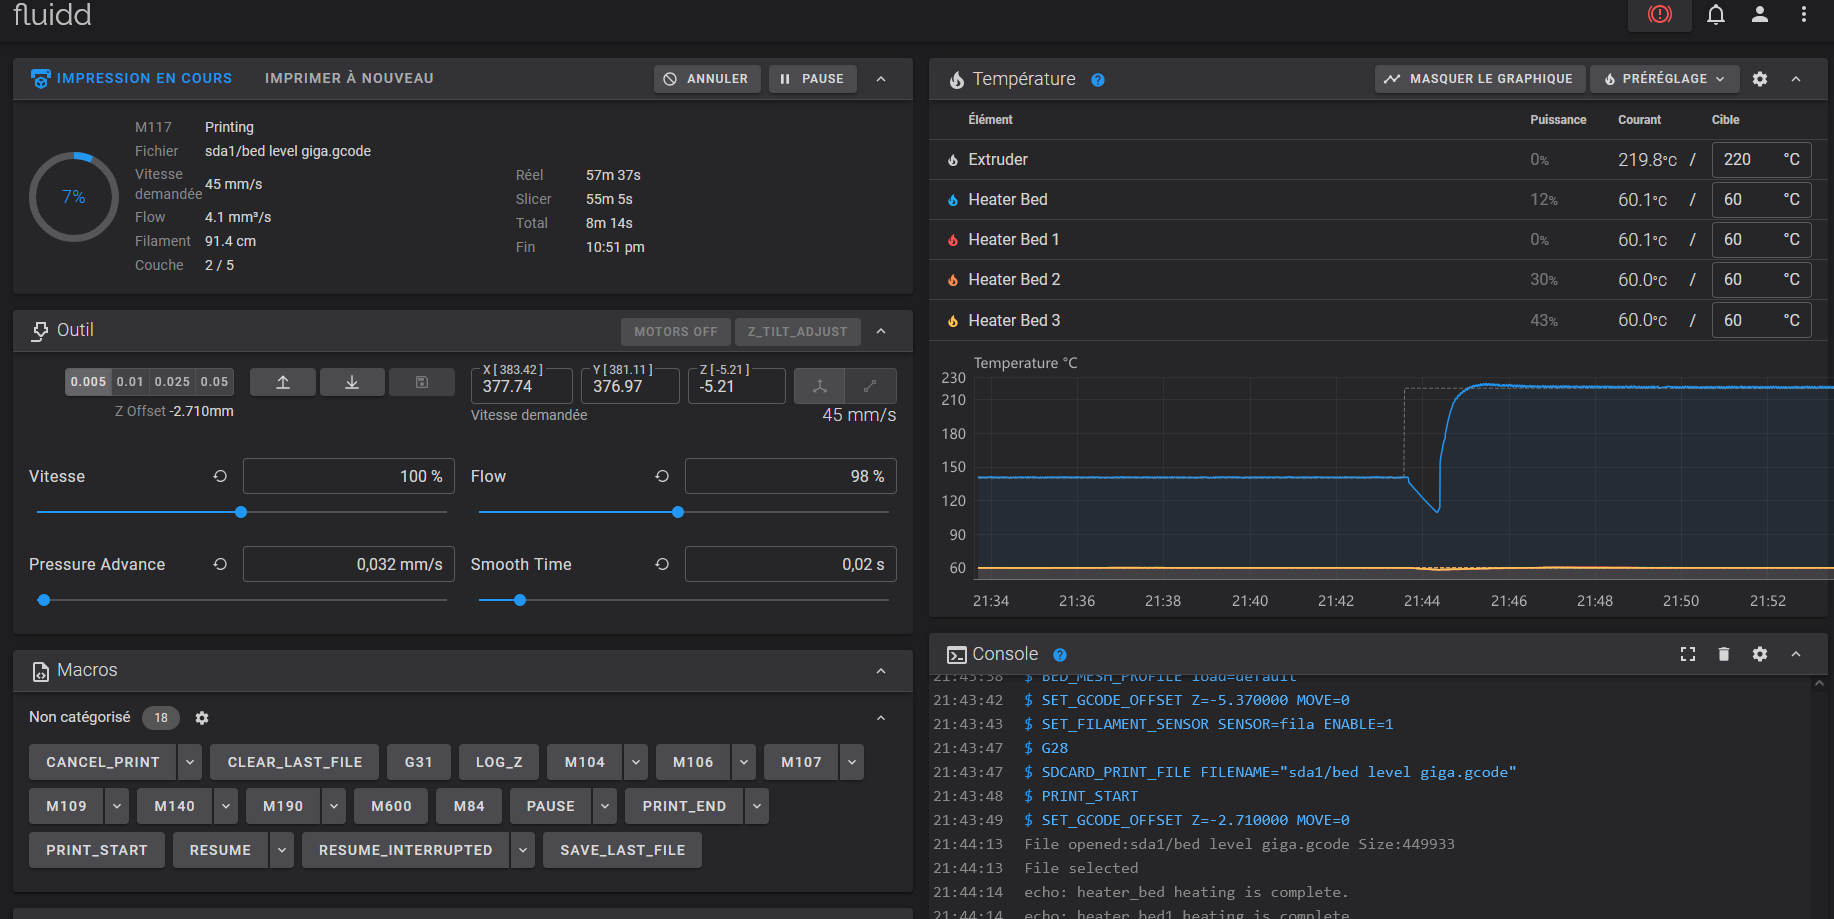
Task: Expand console to fullscreen
Action: point(1688,654)
